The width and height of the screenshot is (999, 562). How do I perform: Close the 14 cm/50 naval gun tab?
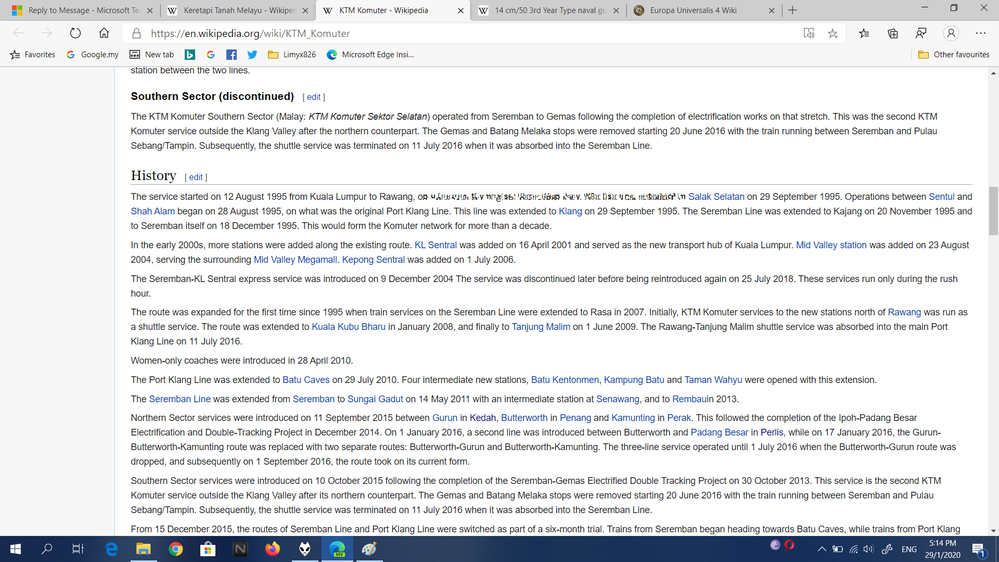616,10
